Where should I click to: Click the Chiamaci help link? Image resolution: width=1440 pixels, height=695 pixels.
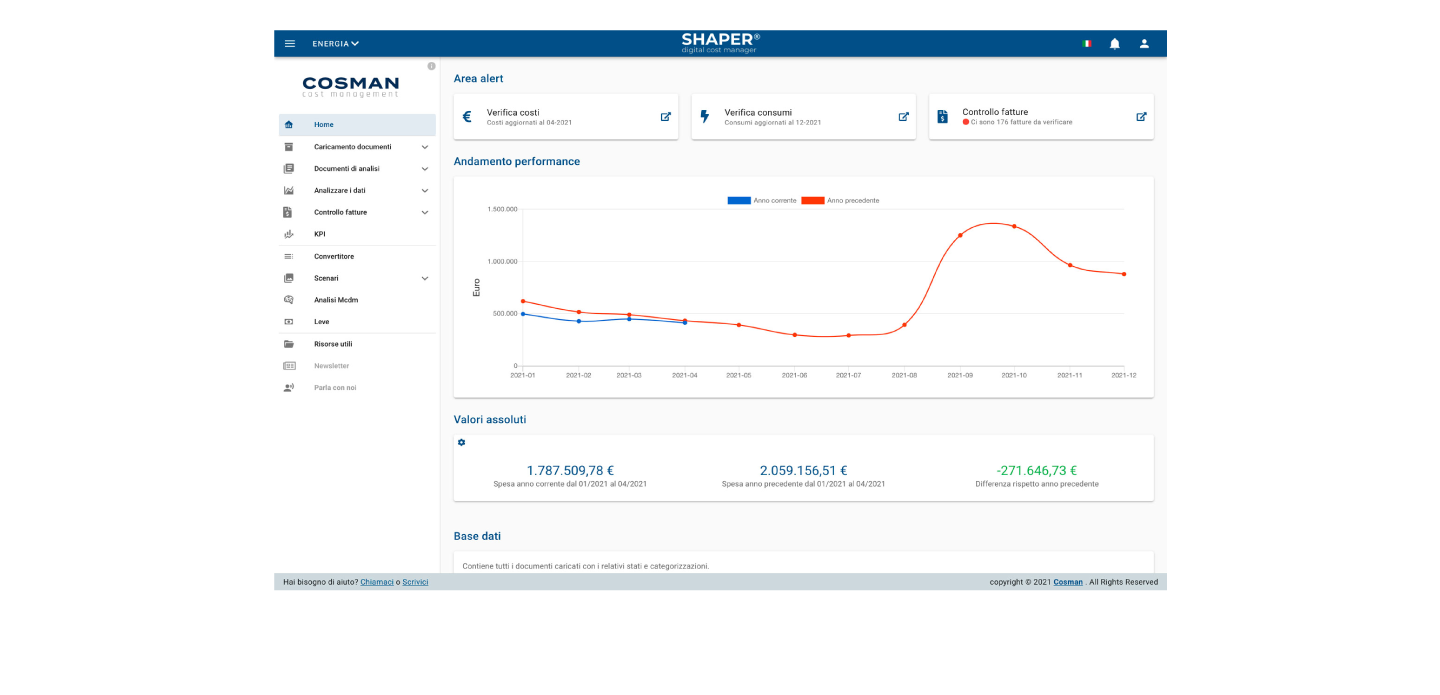click(x=377, y=582)
